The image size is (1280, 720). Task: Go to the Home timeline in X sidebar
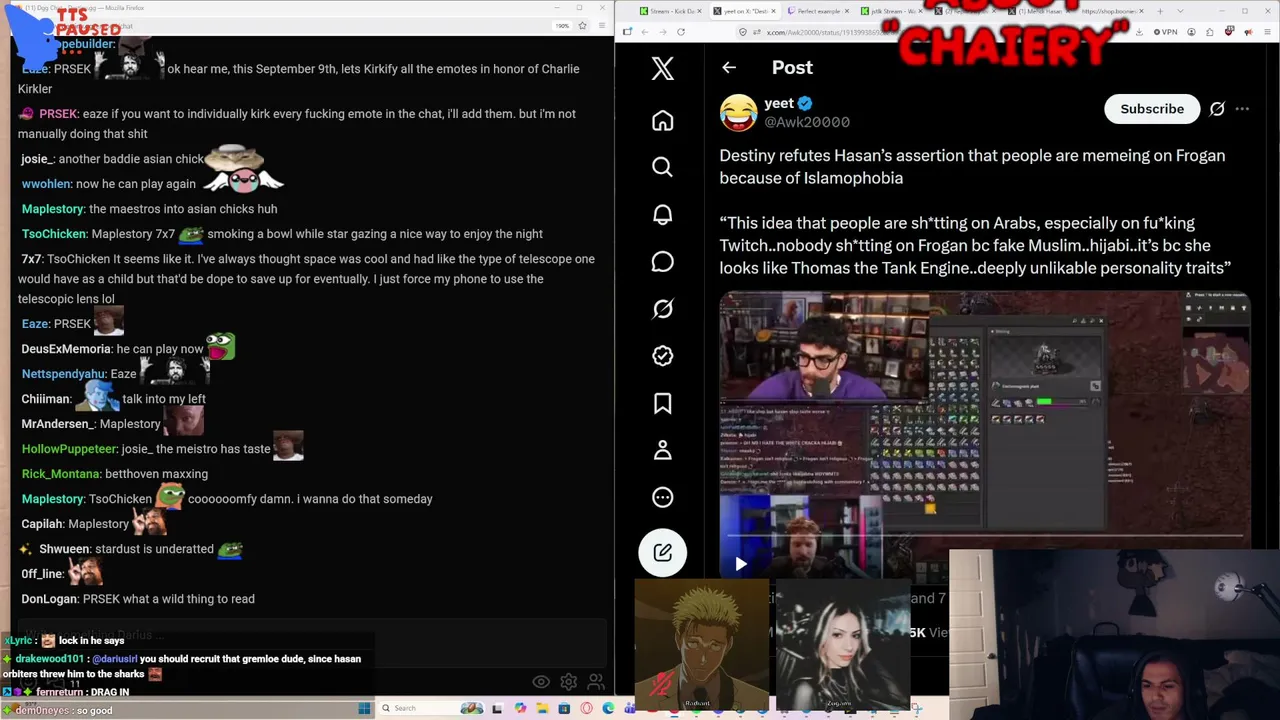click(662, 121)
